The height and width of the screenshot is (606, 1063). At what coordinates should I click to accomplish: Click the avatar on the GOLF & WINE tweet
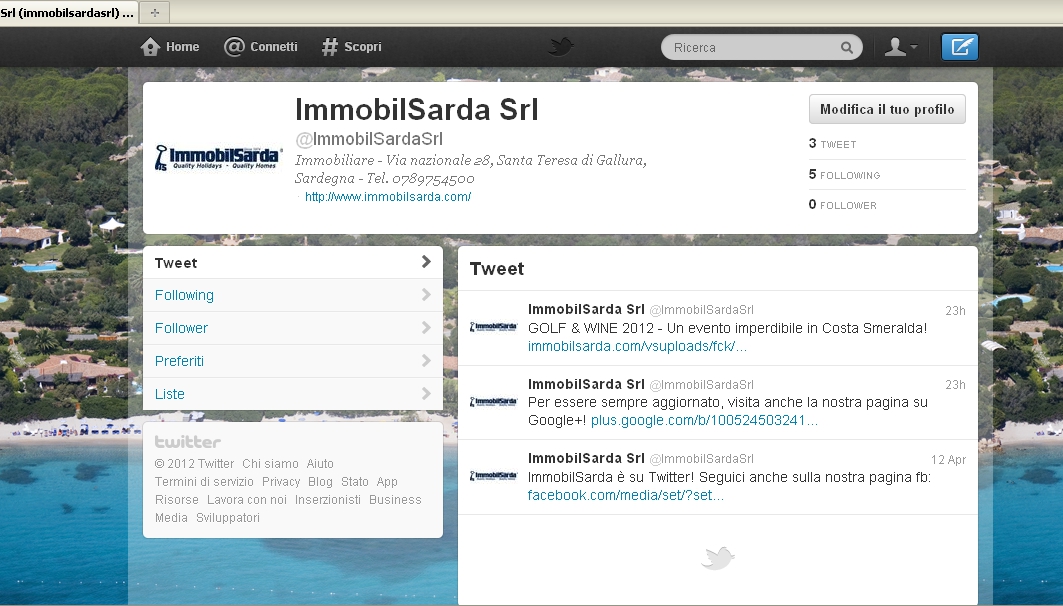pos(493,326)
